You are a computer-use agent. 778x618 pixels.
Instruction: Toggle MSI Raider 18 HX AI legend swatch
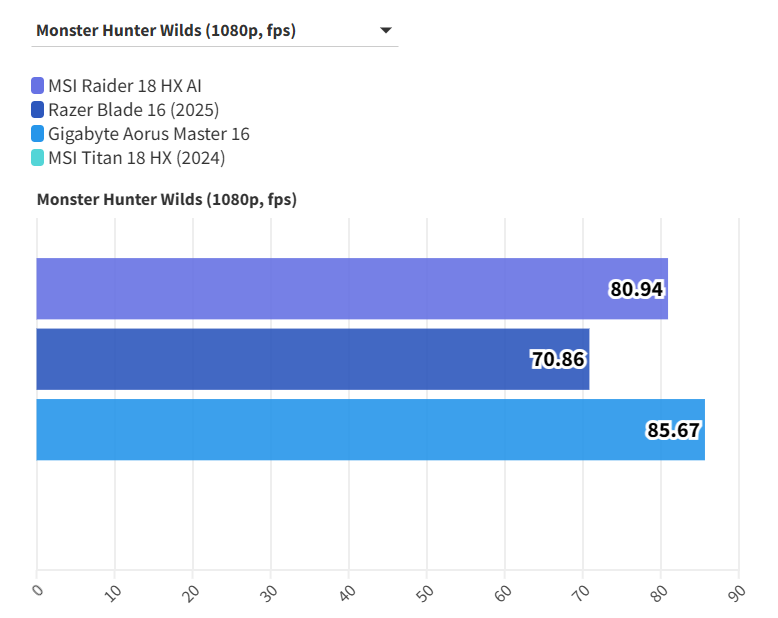pyautogui.click(x=37, y=85)
